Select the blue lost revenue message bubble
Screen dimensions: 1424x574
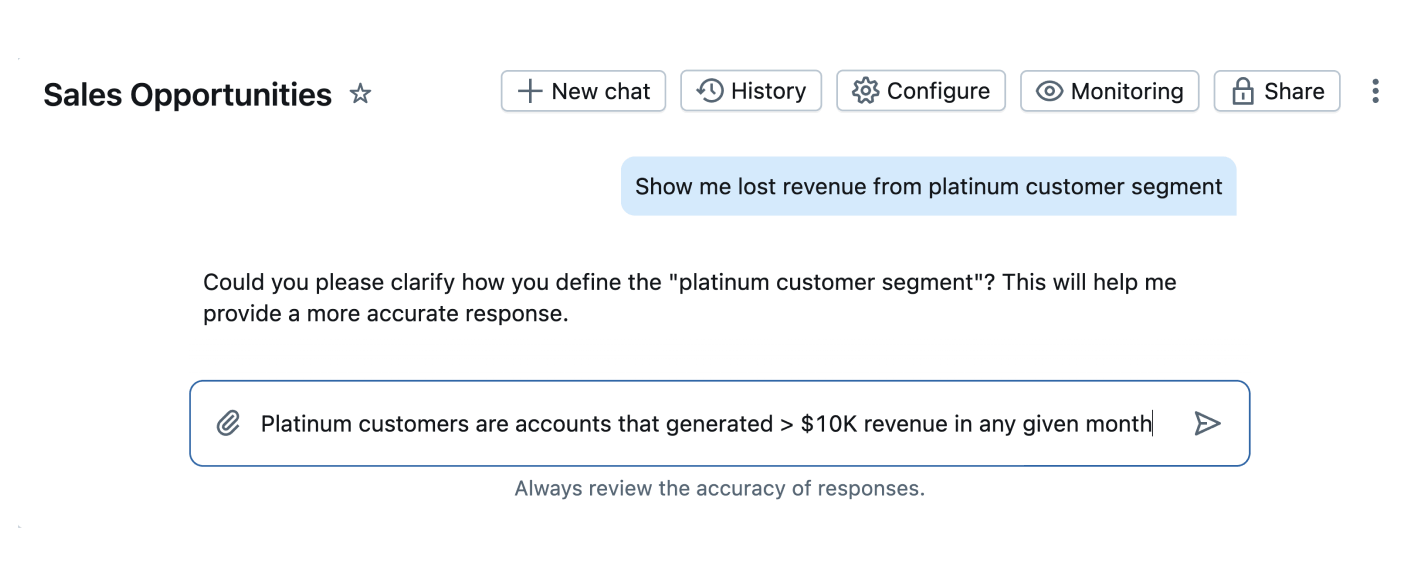pos(928,186)
